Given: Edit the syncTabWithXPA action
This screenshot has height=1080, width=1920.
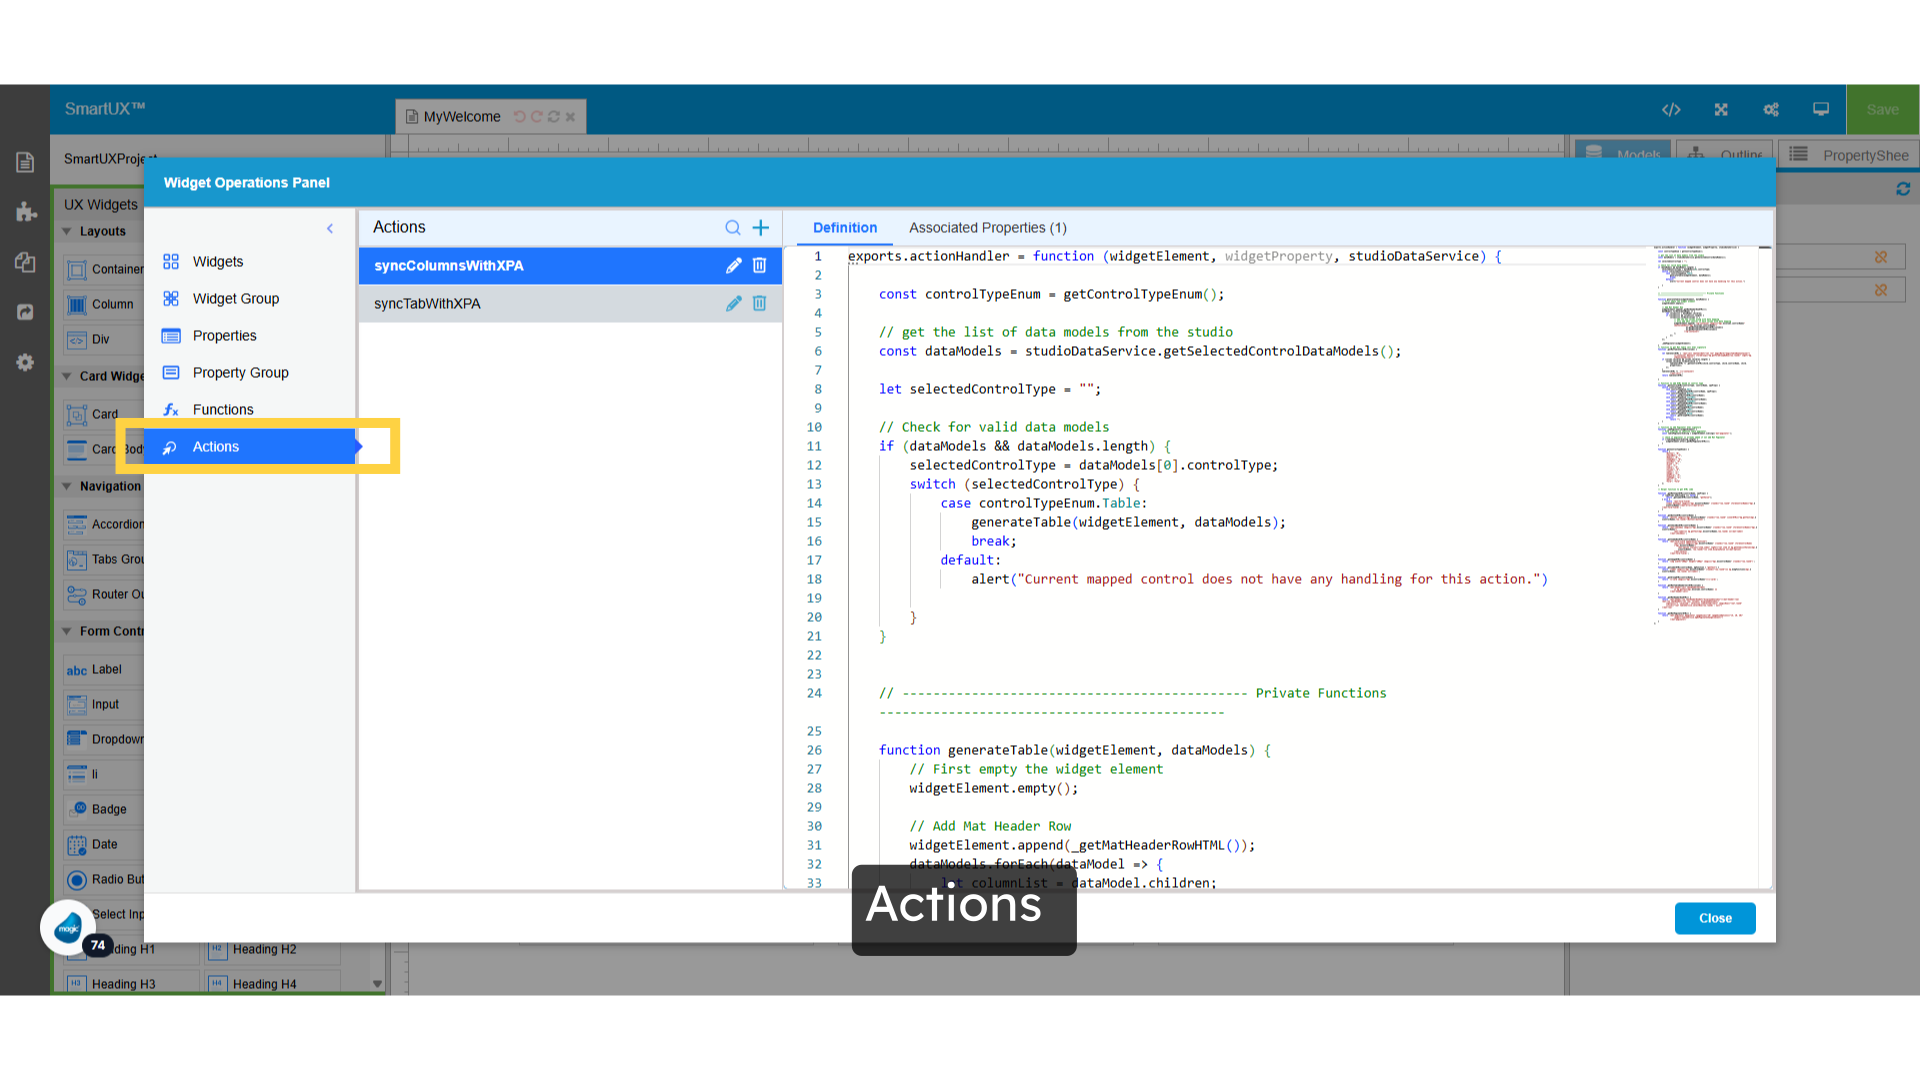Looking at the screenshot, I should tap(733, 304).
